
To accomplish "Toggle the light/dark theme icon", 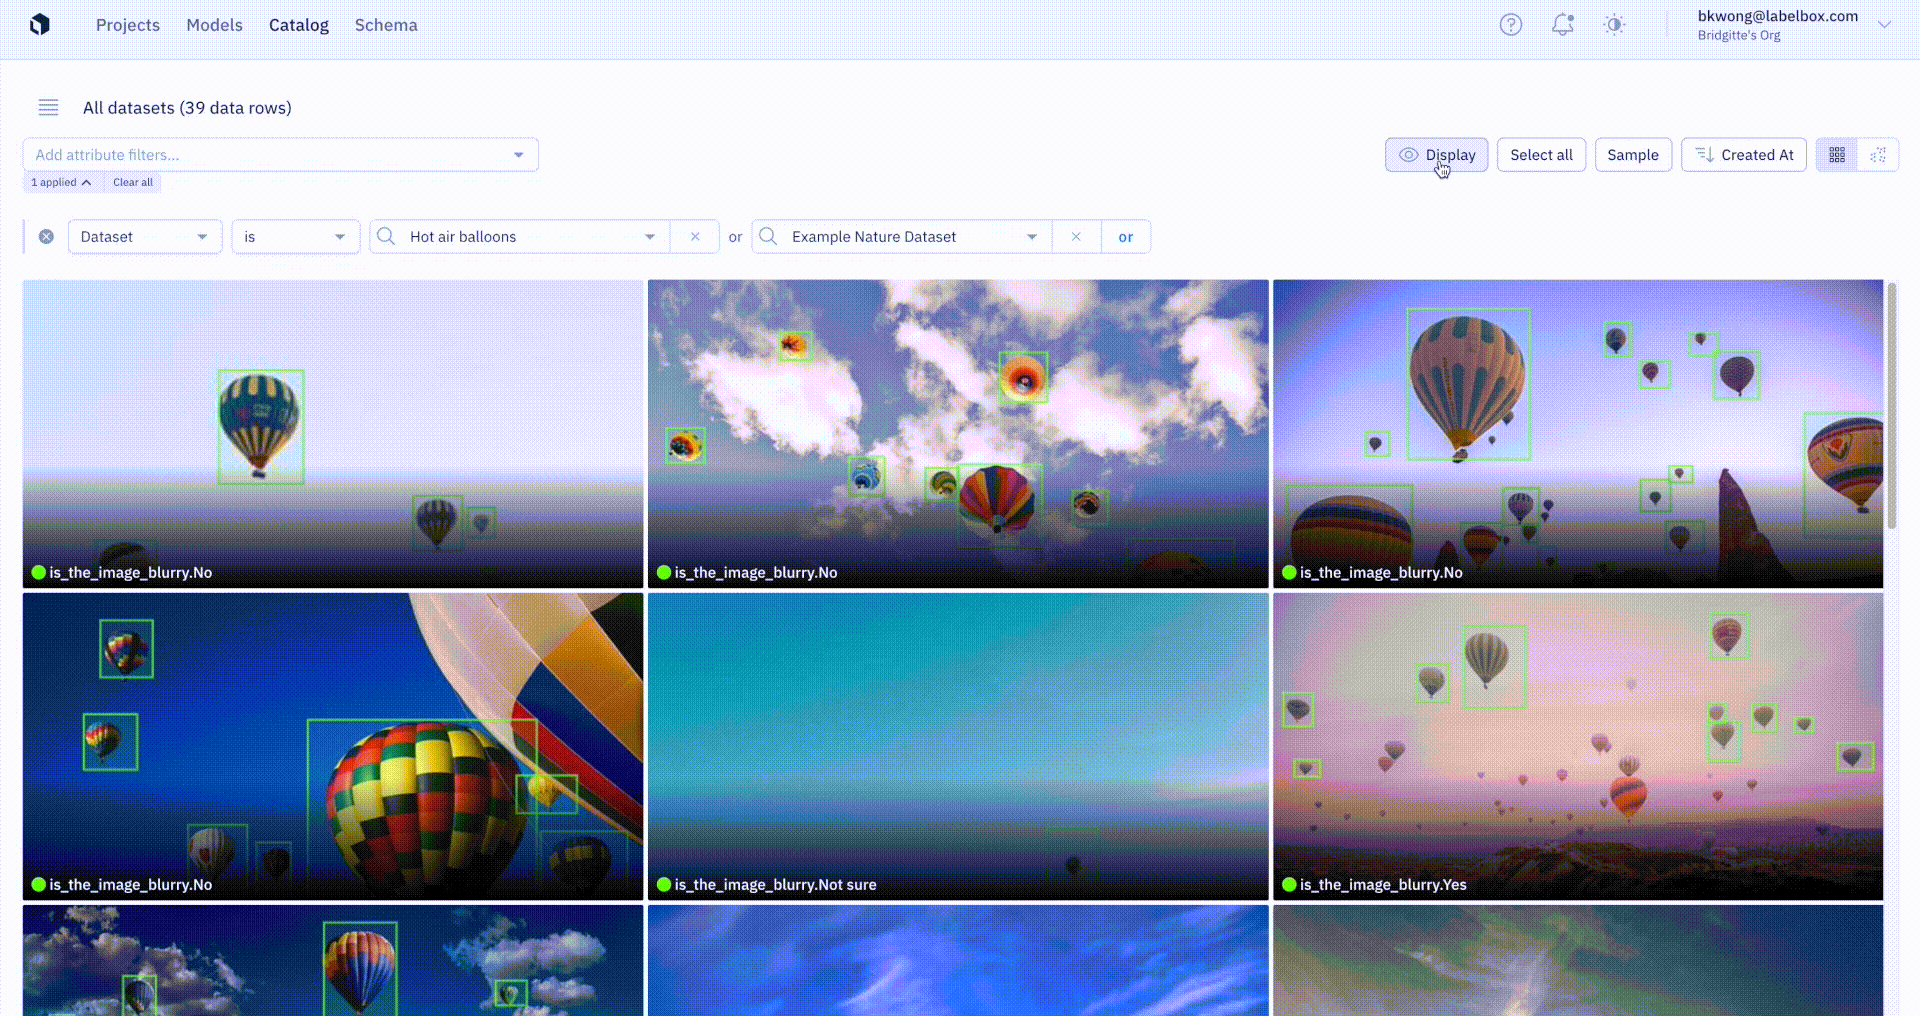I will click(x=1614, y=25).
